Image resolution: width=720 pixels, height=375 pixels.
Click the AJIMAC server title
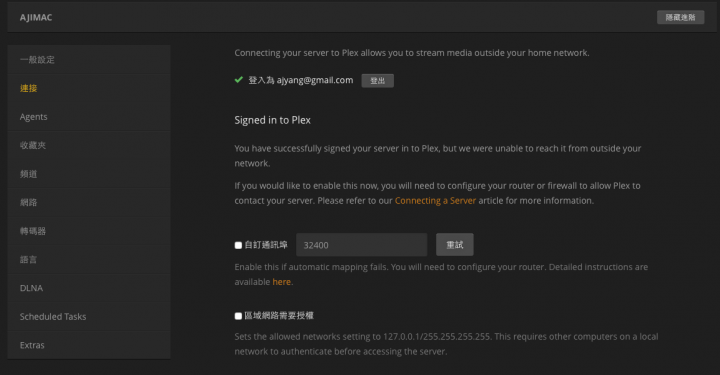(x=36, y=17)
